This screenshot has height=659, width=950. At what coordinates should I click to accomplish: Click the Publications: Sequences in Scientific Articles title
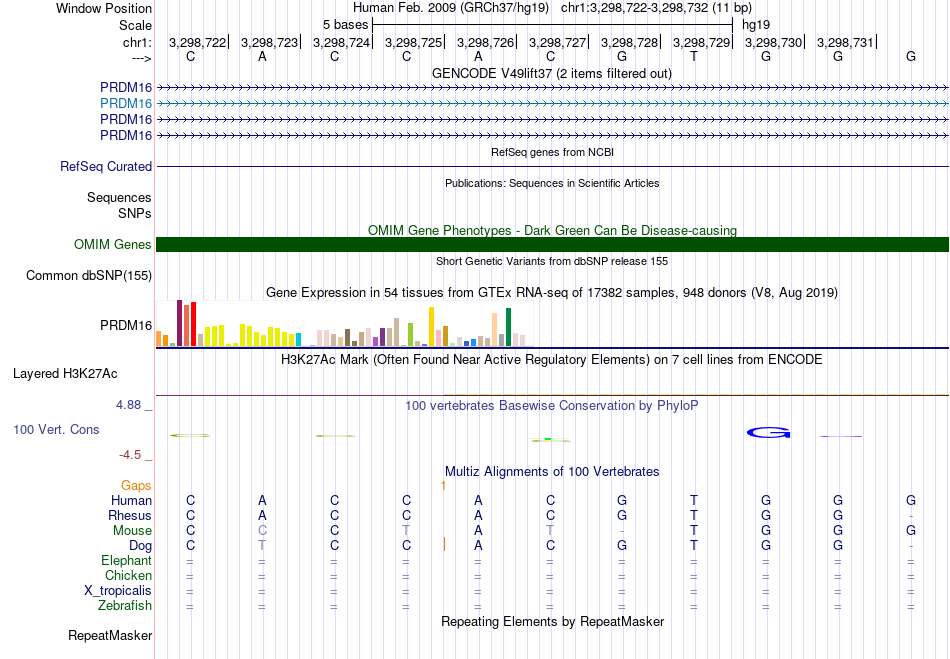coord(552,183)
